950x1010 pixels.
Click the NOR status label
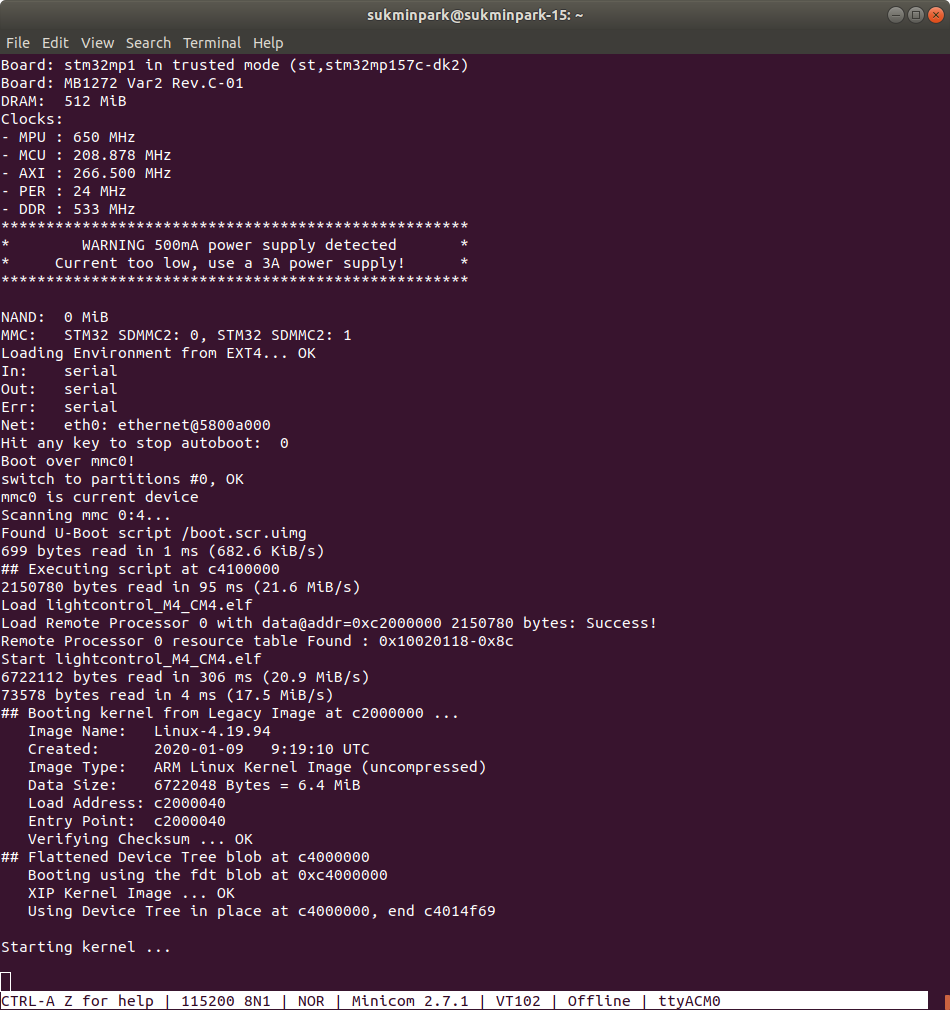coord(311,1001)
